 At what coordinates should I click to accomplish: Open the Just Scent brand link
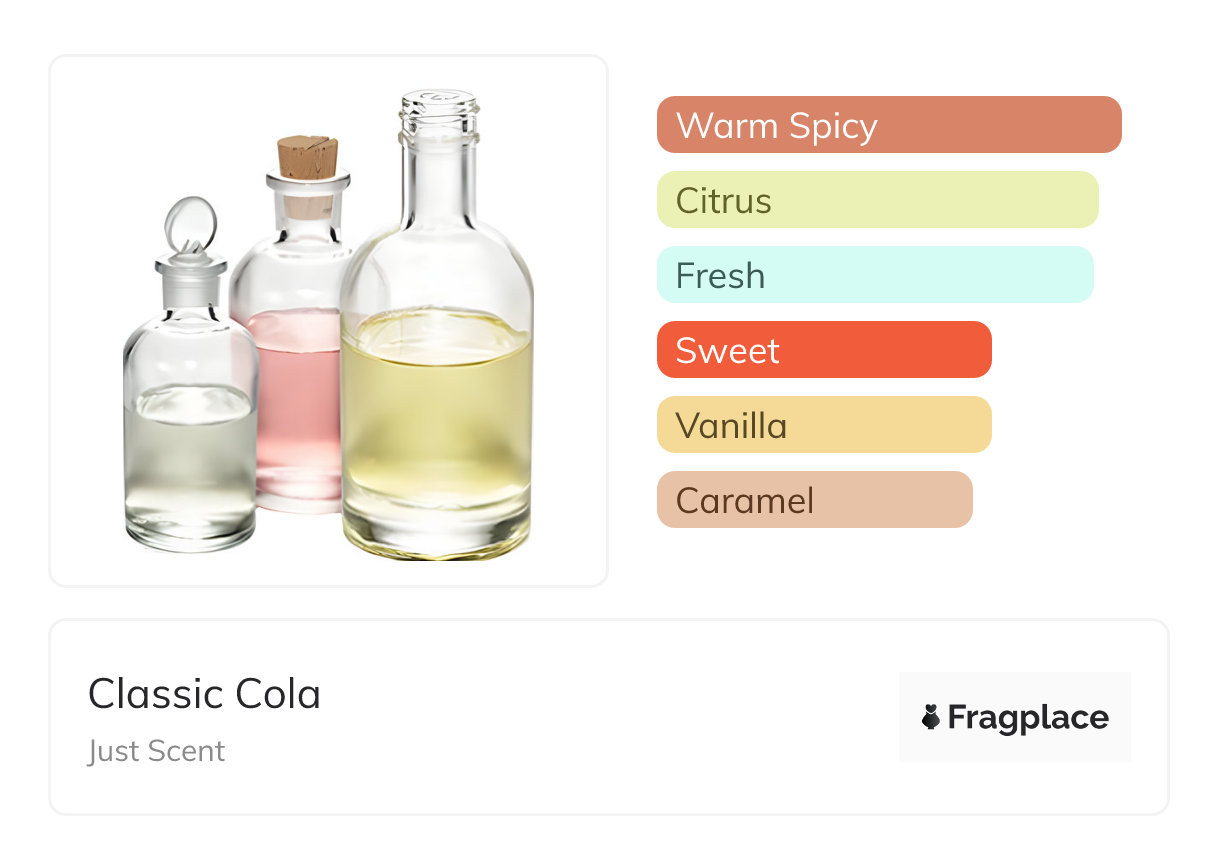click(x=156, y=751)
